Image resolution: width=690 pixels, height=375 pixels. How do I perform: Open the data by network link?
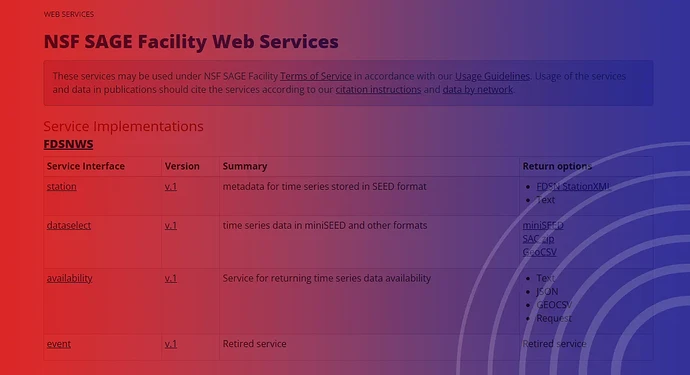tap(477, 89)
